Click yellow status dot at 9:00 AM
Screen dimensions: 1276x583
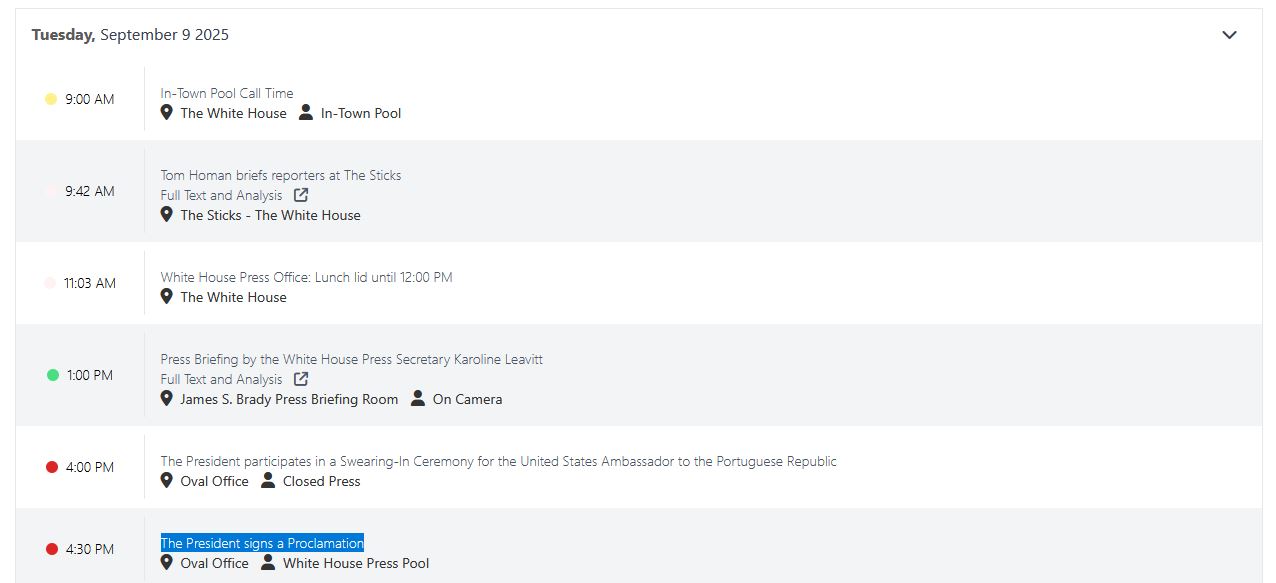tap(51, 99)
